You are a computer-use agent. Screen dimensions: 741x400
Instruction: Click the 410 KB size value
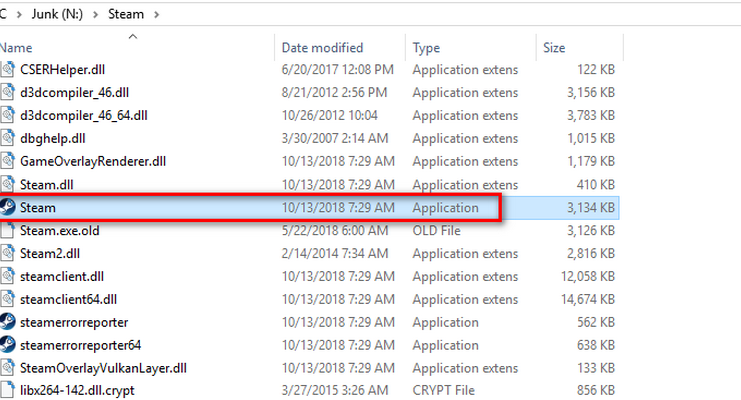tap(595, 184)
